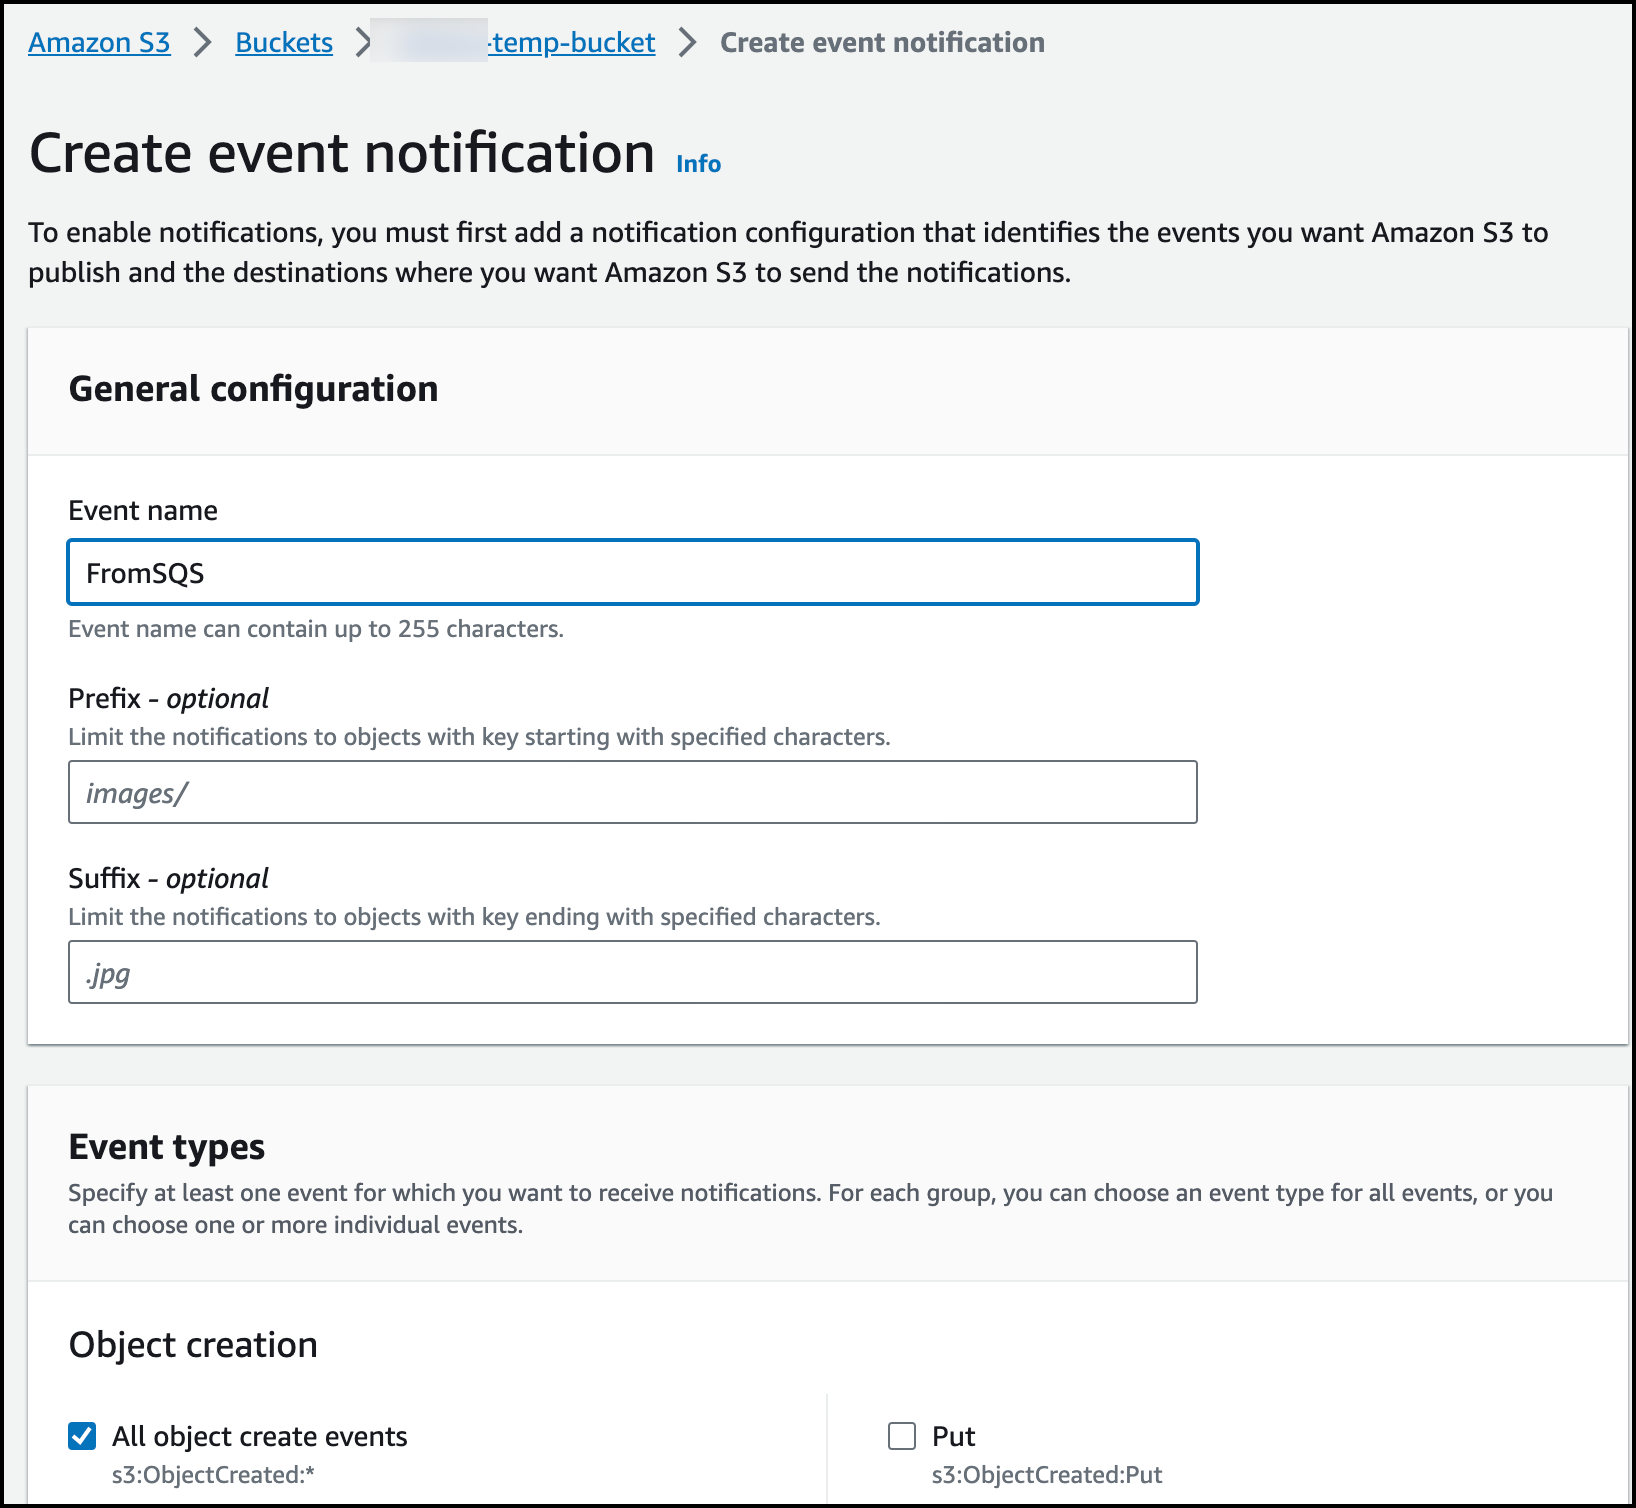Uncheck All object create events checkbox
The image size is (1636, 1508).
(82, 1436)
